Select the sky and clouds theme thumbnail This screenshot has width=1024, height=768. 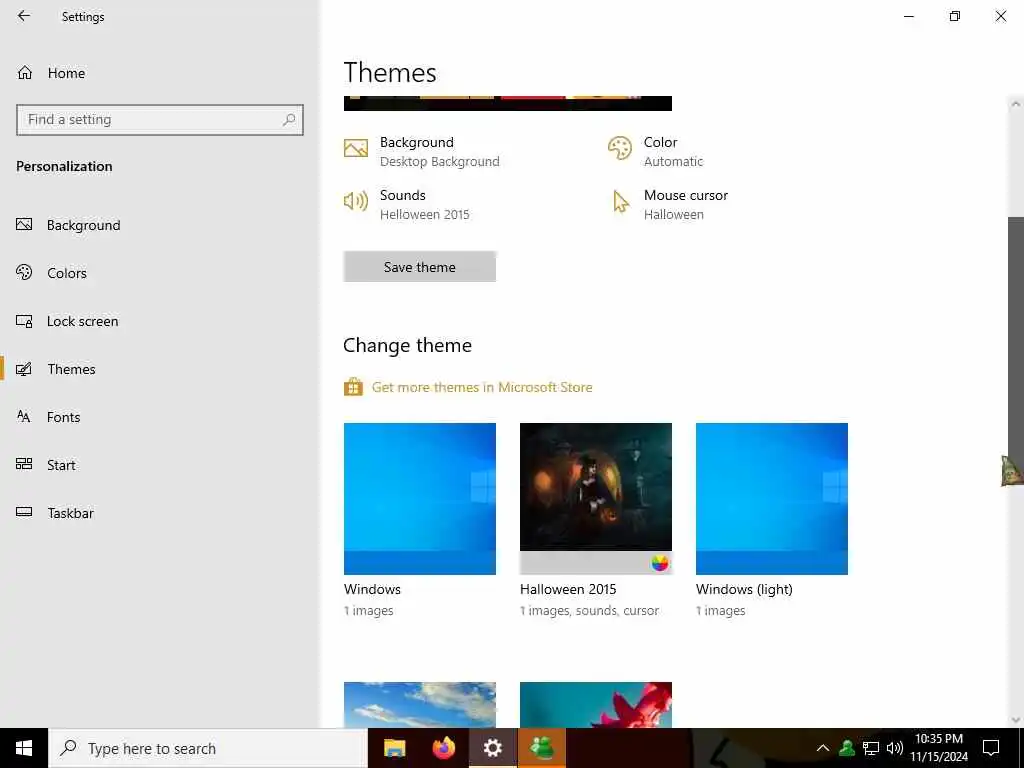coord(420,705)
